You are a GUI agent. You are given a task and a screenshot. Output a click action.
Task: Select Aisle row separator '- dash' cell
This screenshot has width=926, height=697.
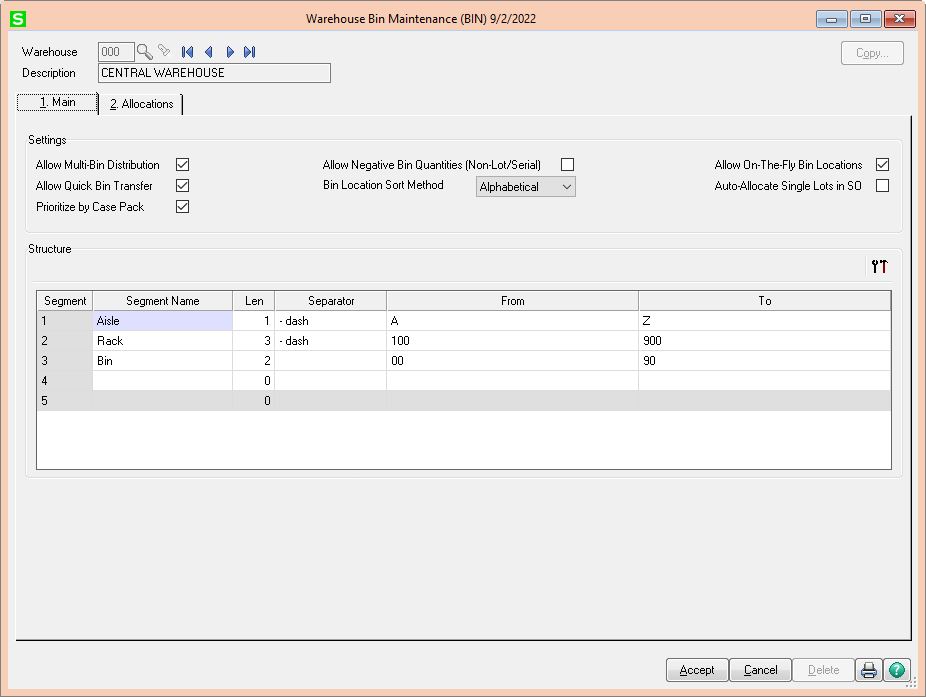[331, 321]
